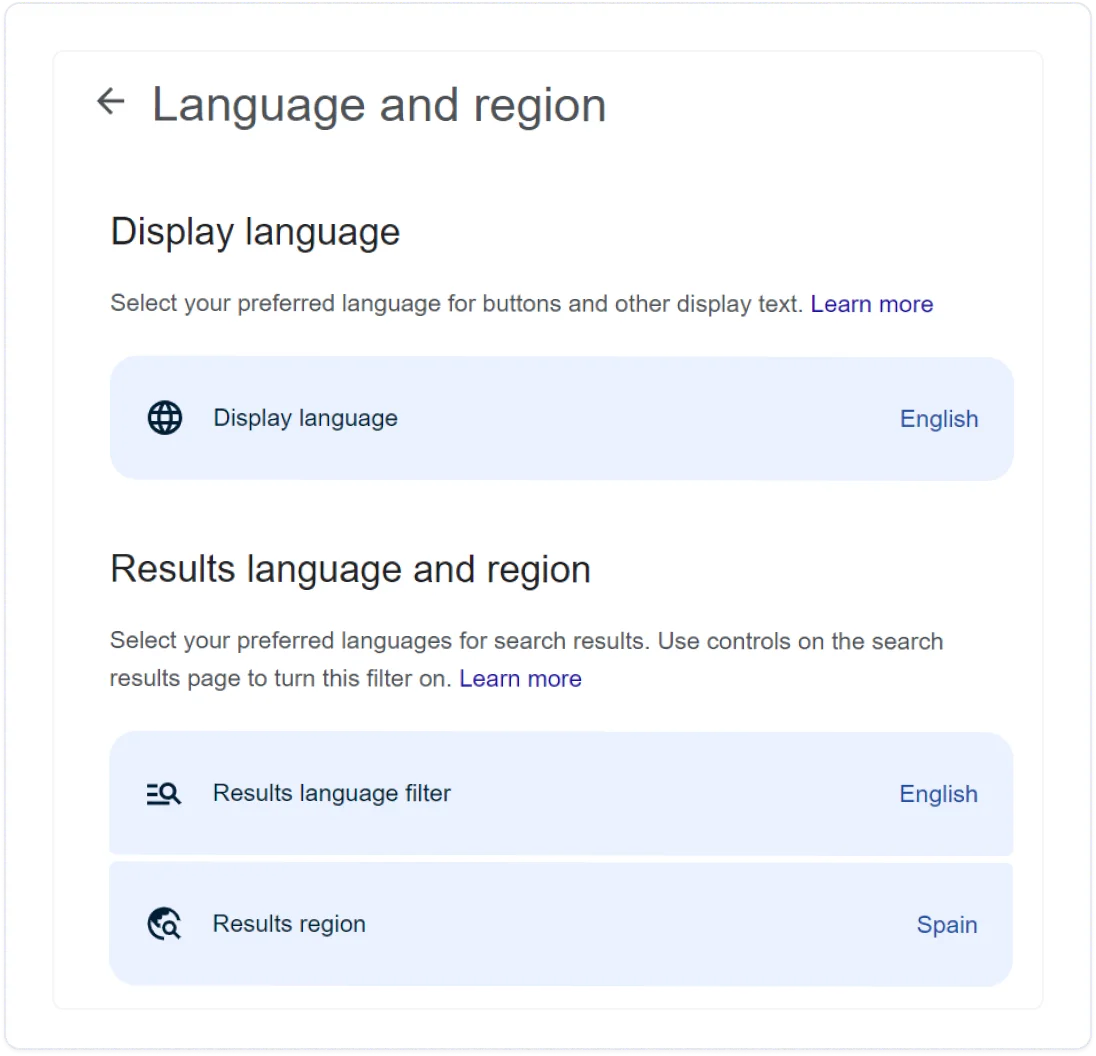This screenshot has height=1056, width=1096.
Task: Open the Results language filter setting row
Action: (x=561, y=793)
